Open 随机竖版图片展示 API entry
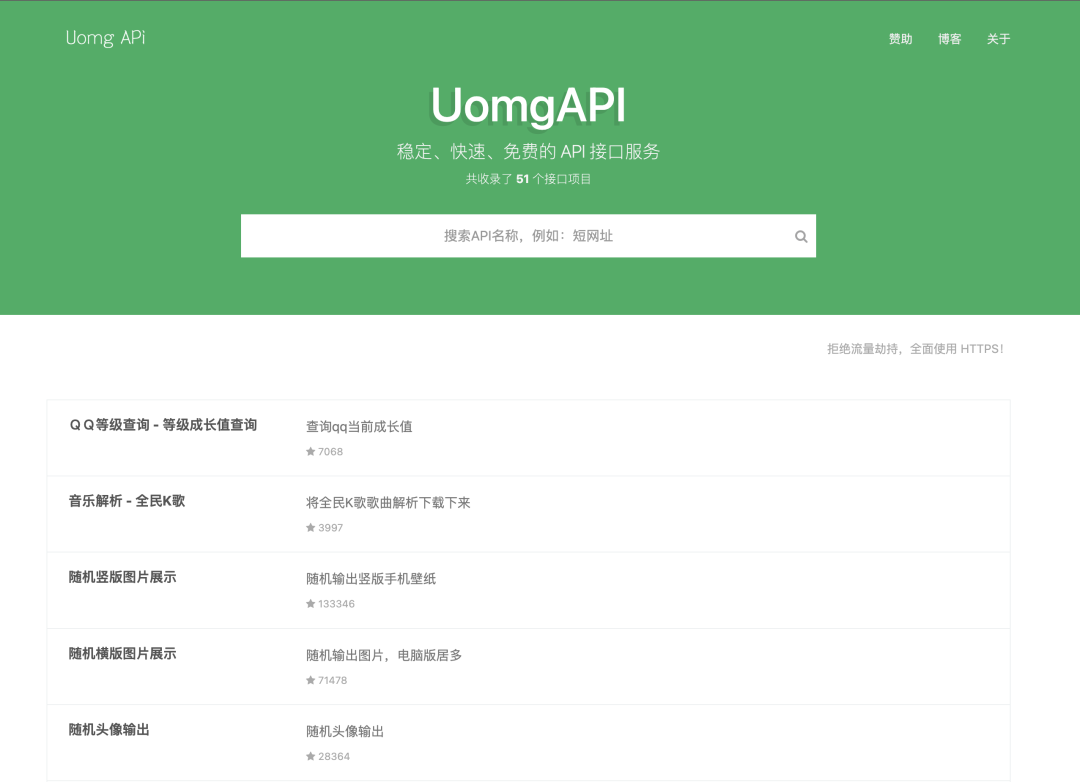Image resolution: width=1080 pixels, height=782 pixels. pyautogui.click(x=123, y=577)
